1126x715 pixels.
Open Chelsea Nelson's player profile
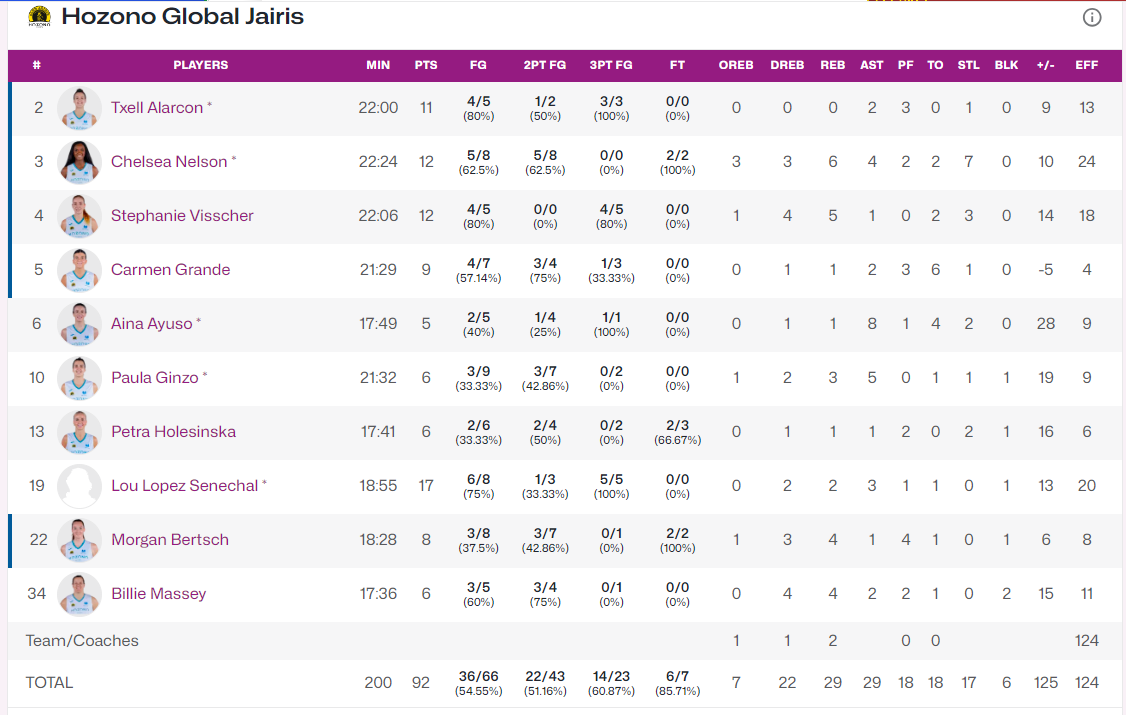(x=169, y=162)
